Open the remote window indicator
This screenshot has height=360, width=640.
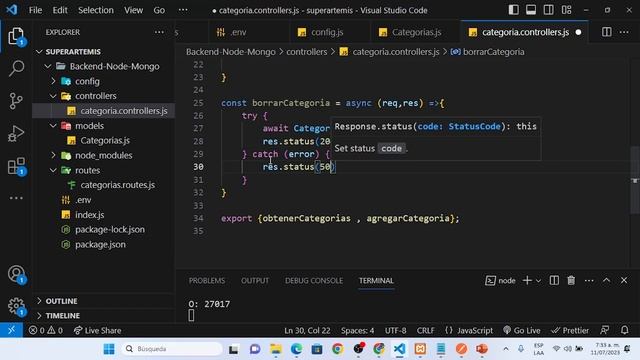(x=11, y=330)
